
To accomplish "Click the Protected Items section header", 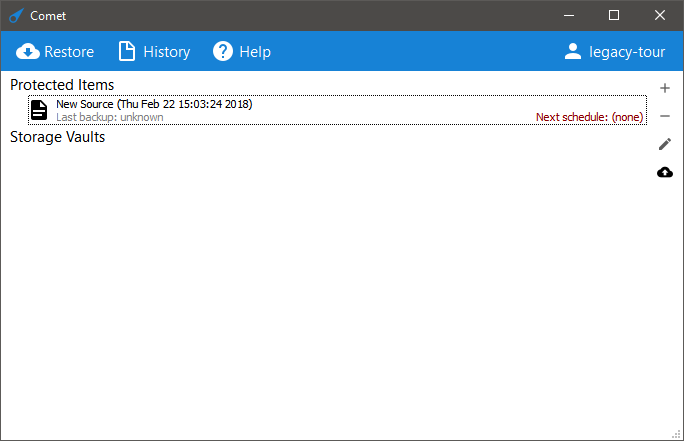I will click(62, 85).
